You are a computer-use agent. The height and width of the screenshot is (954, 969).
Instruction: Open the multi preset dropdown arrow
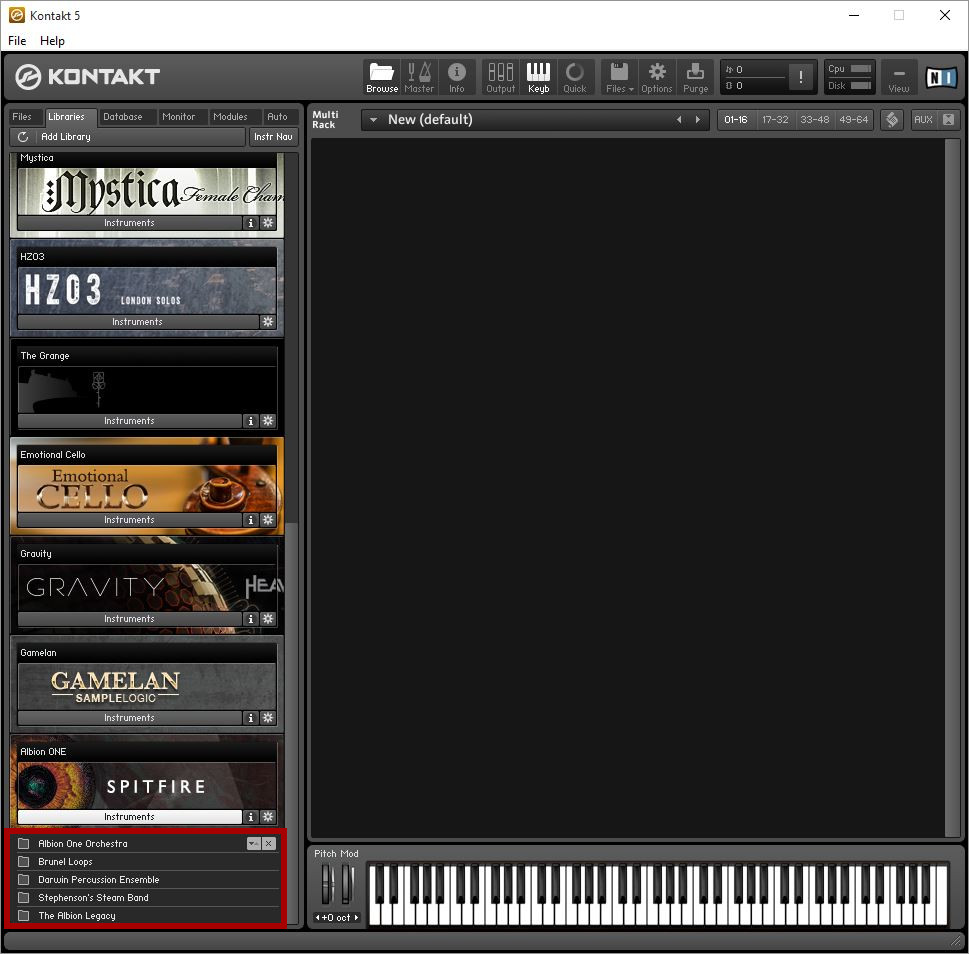pyautogui.click(x=373, y=120)
